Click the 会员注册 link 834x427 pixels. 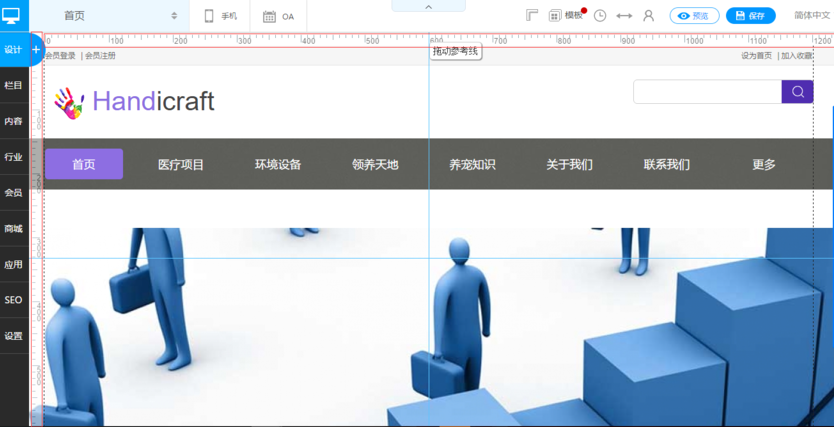(x=100, y=56)
